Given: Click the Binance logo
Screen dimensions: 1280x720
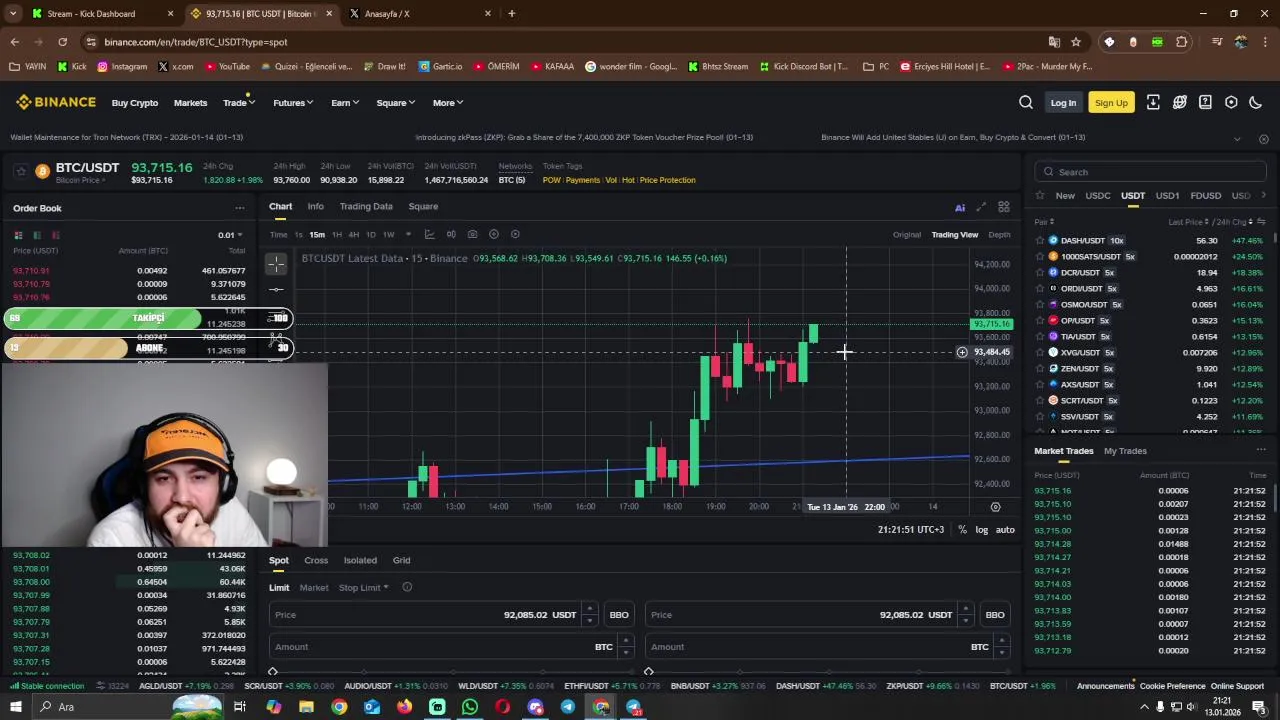Looking at the screenshot, I should point(56,102).
